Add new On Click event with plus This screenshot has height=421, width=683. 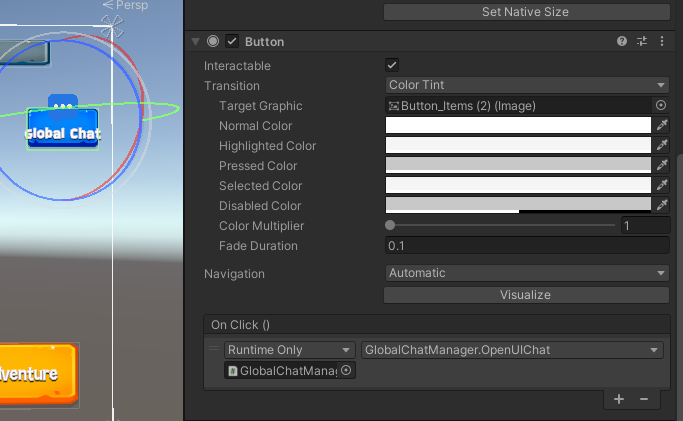click(x=619, y=399)
